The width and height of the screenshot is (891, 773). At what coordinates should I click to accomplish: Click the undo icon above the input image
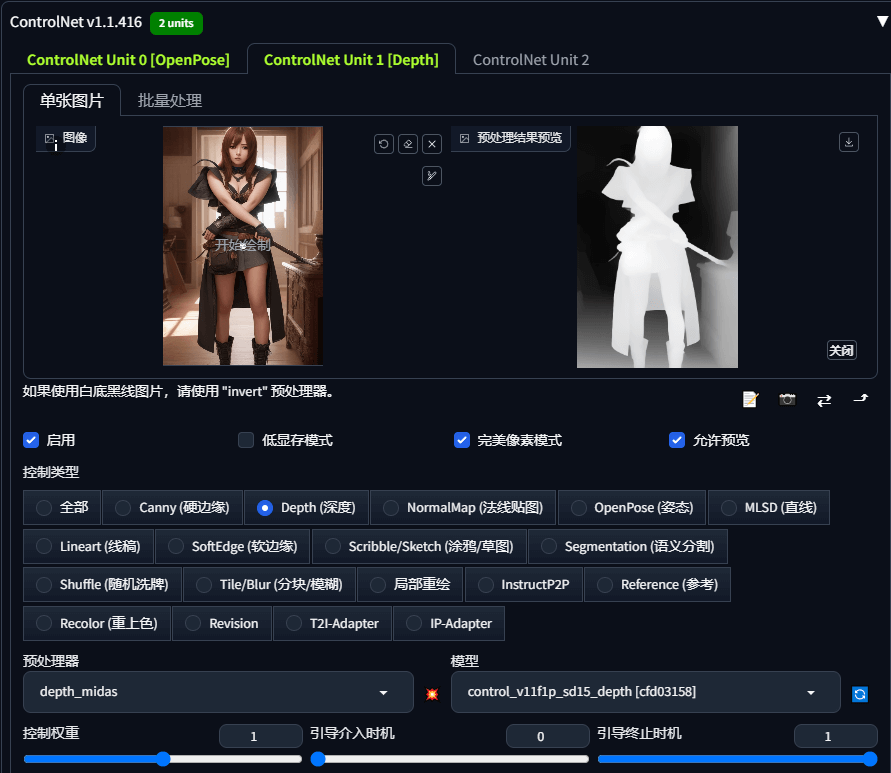coord(384,144)
